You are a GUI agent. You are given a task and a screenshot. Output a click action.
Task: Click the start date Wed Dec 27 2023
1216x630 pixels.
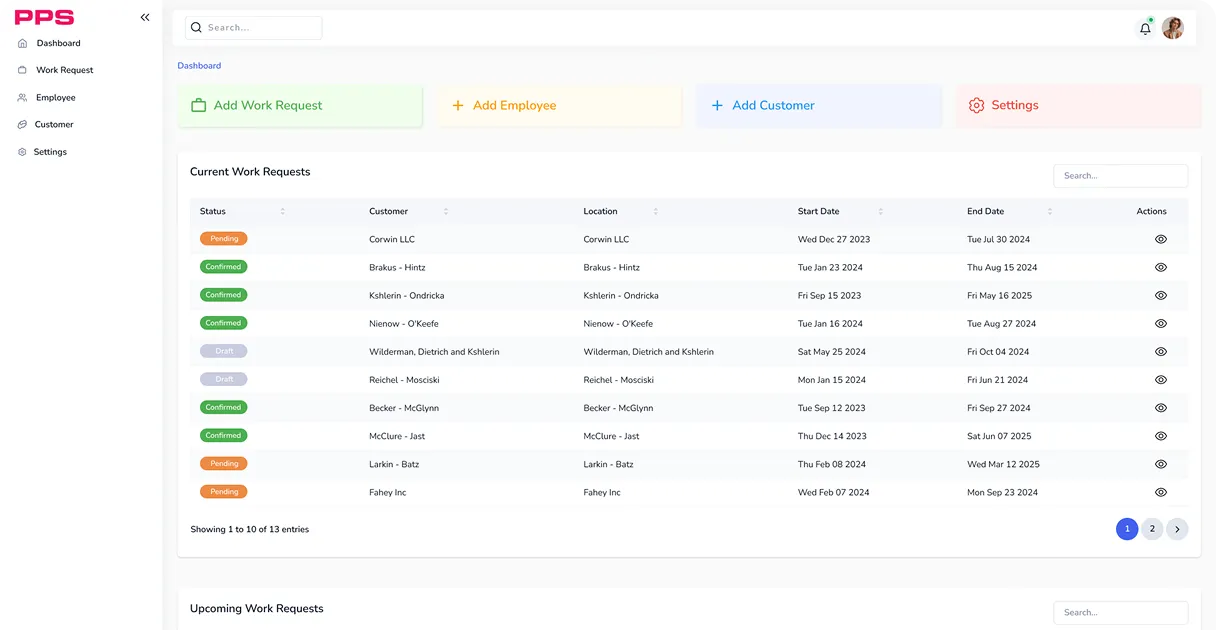tap(834, 240)
